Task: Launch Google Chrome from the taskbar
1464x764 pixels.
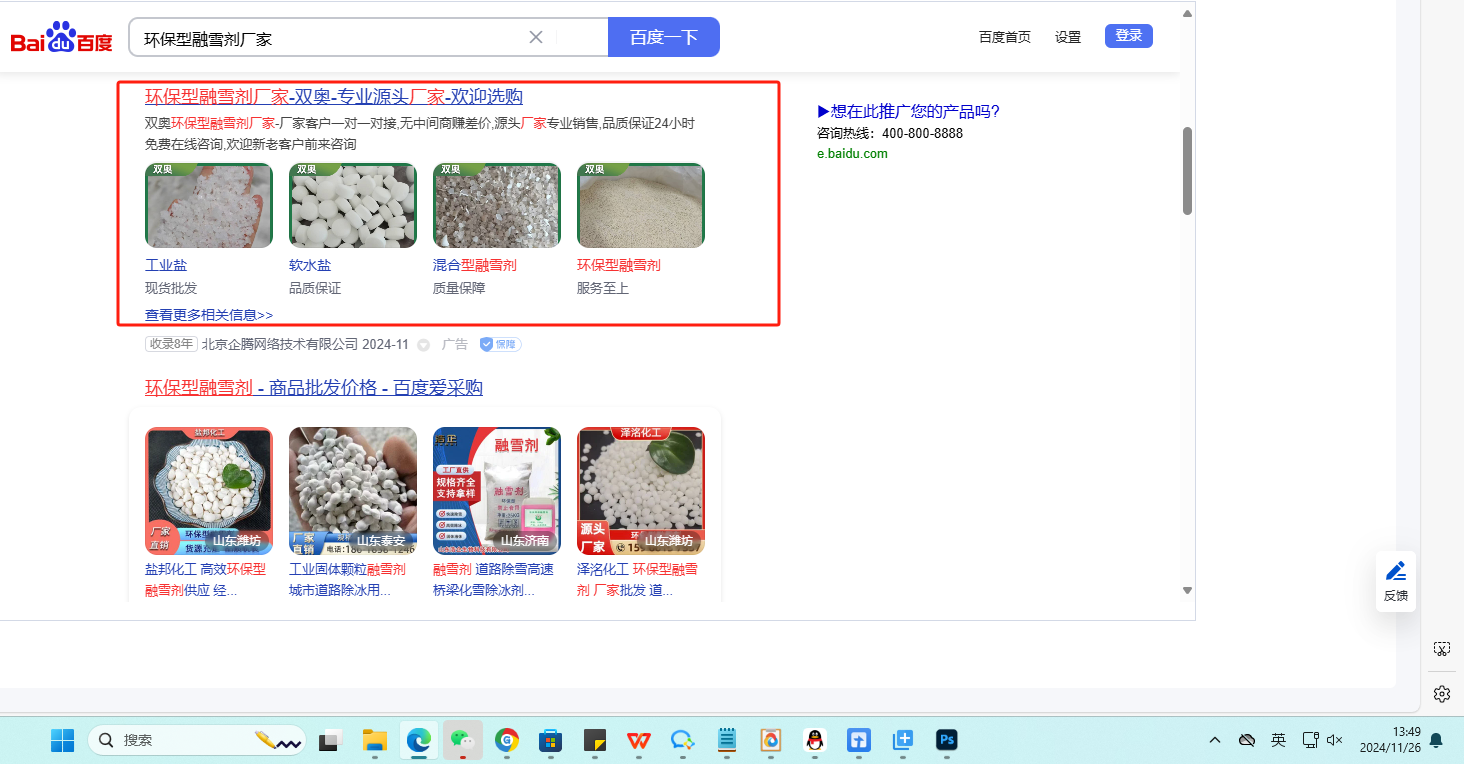Action: pos(507,740)
